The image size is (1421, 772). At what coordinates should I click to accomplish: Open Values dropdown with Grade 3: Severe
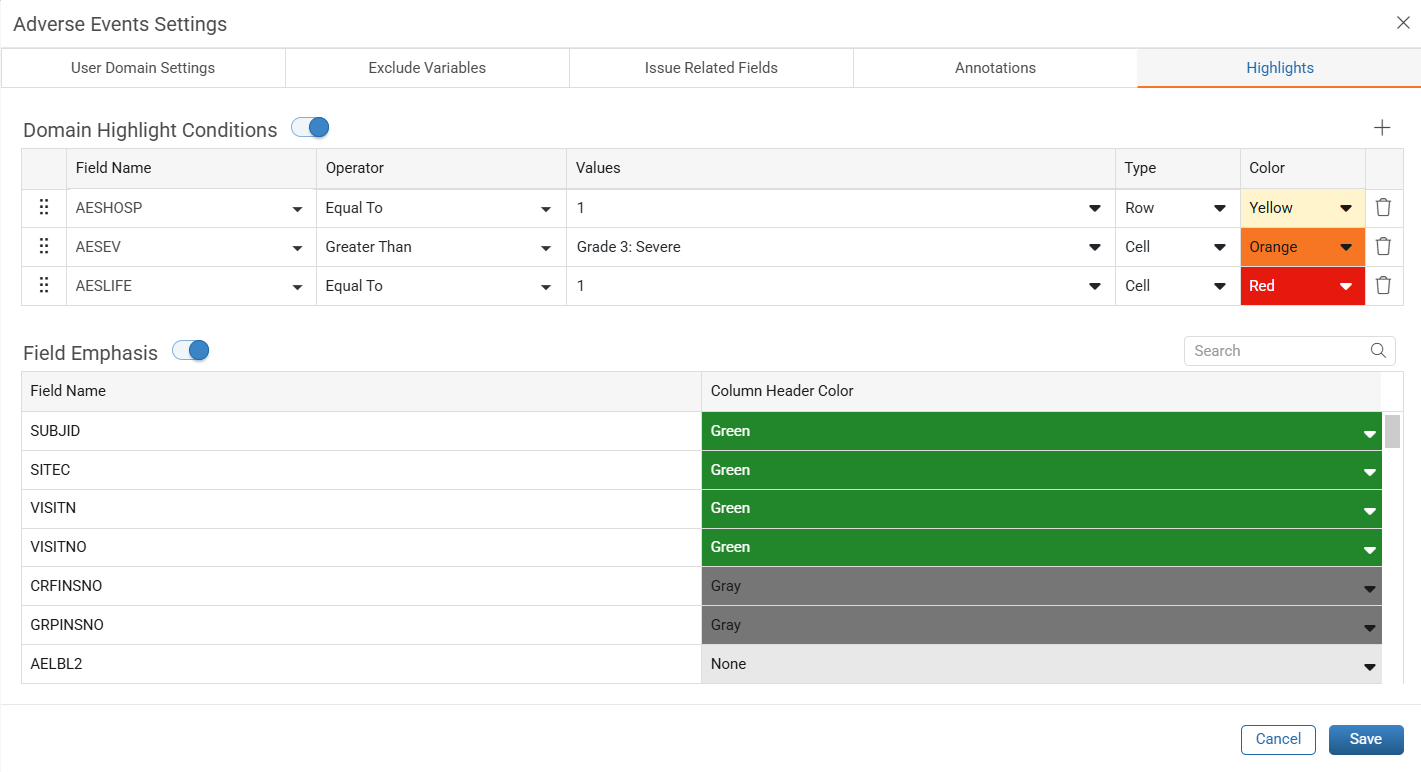coord(841,247)
